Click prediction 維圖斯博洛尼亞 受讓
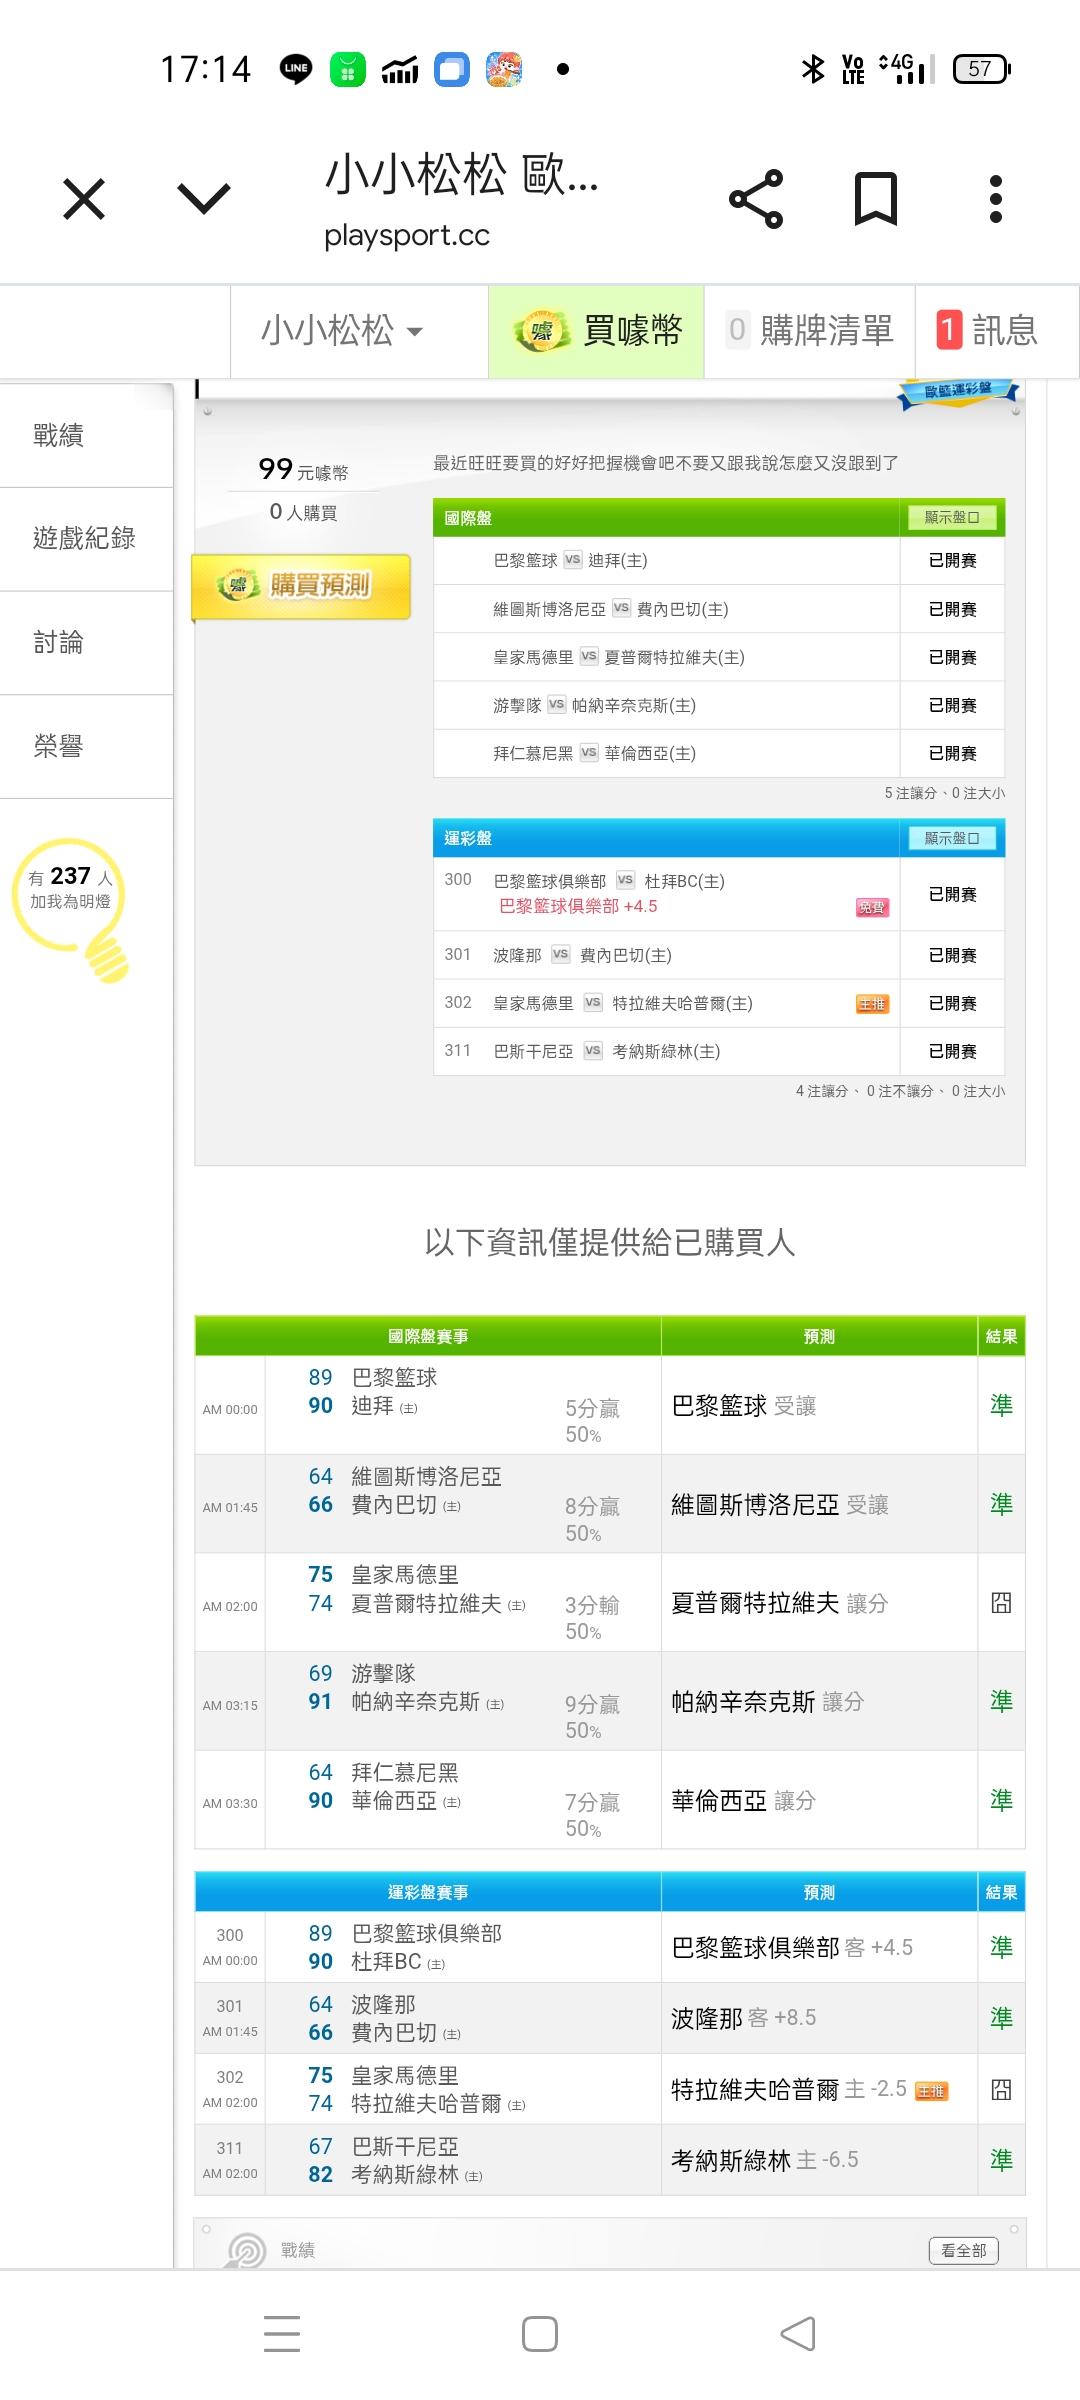 tap(779, 1505)
